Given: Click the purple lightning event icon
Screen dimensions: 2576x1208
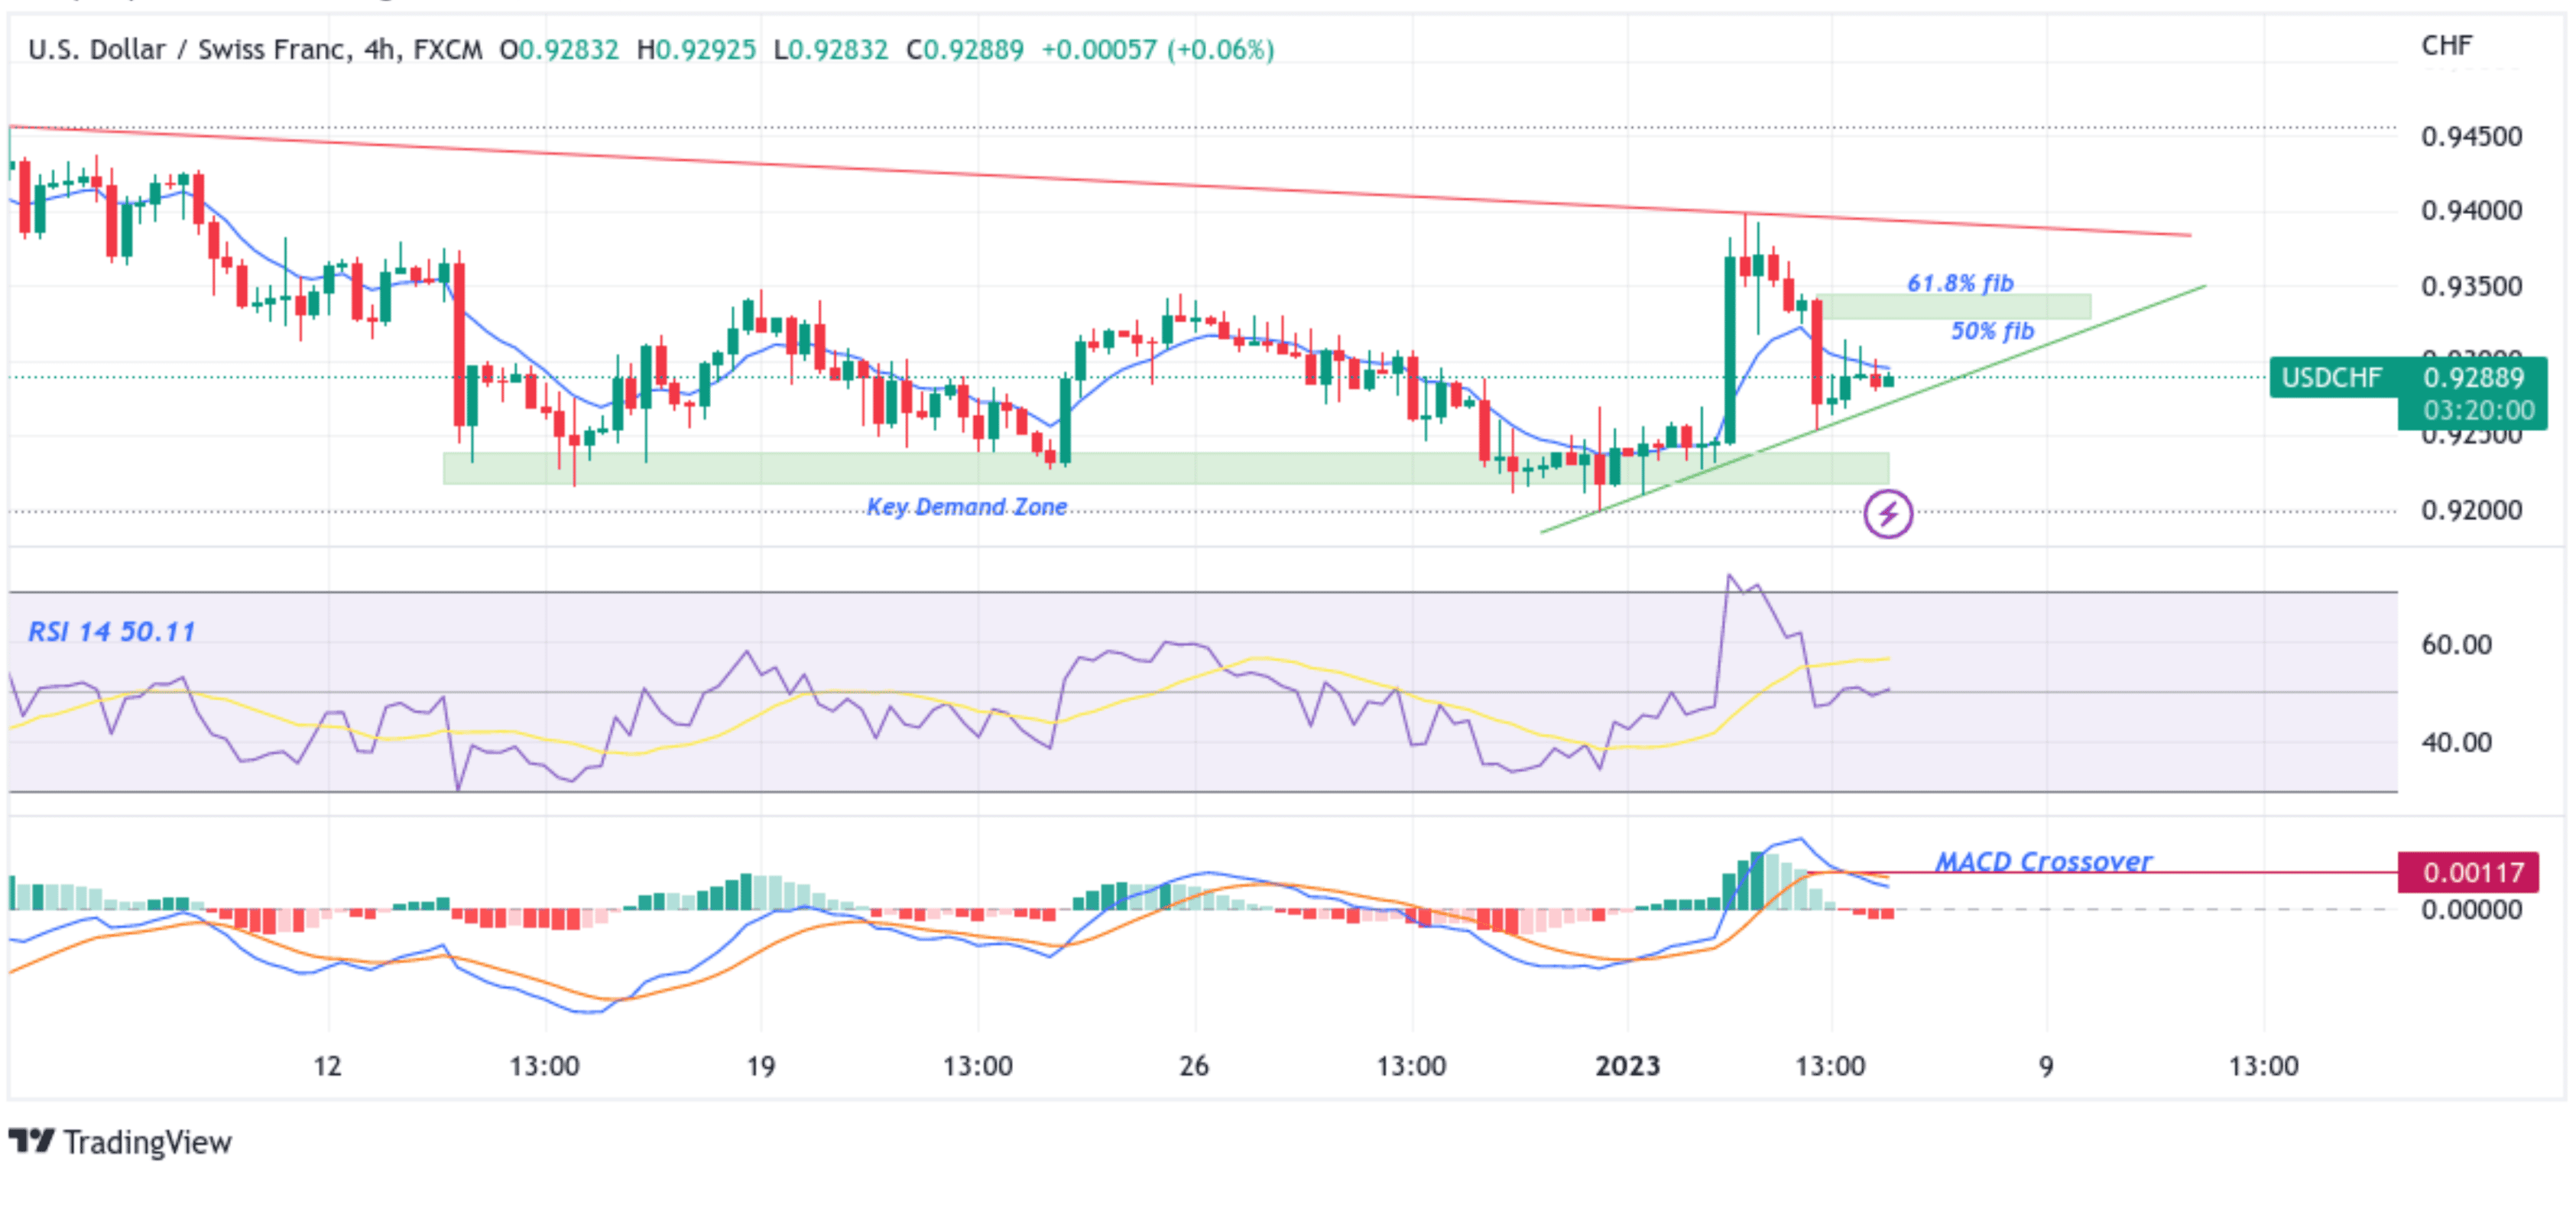Looking at the screenshot, I should (x=1888, y=514).
